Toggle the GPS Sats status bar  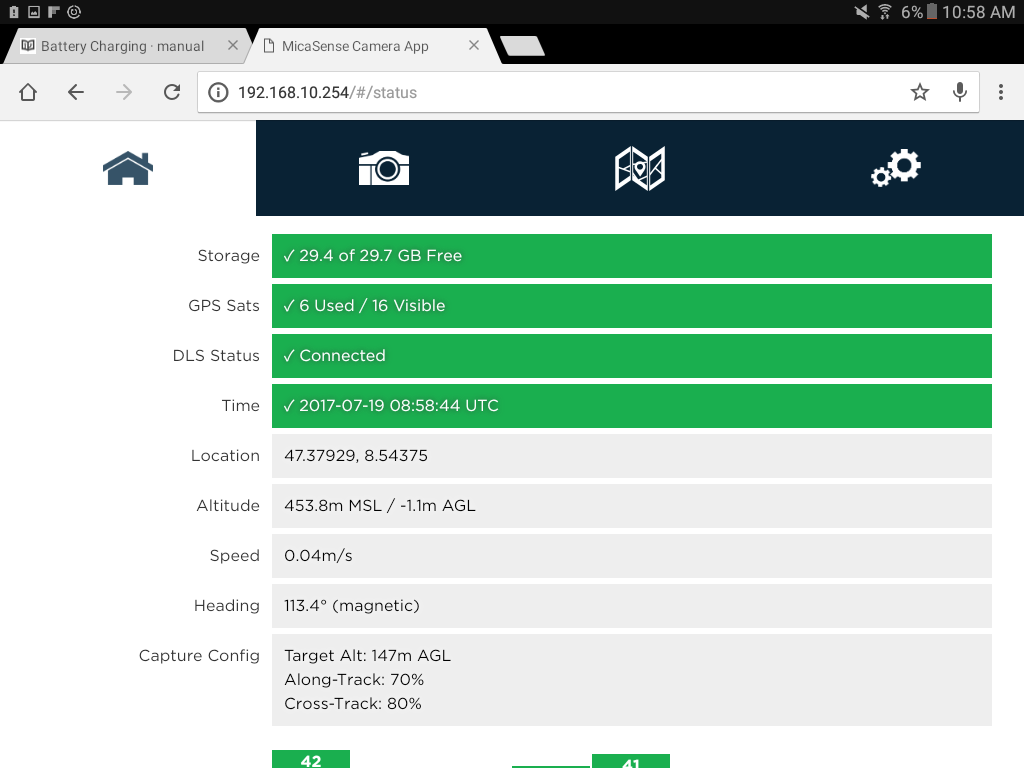point(630,306)
